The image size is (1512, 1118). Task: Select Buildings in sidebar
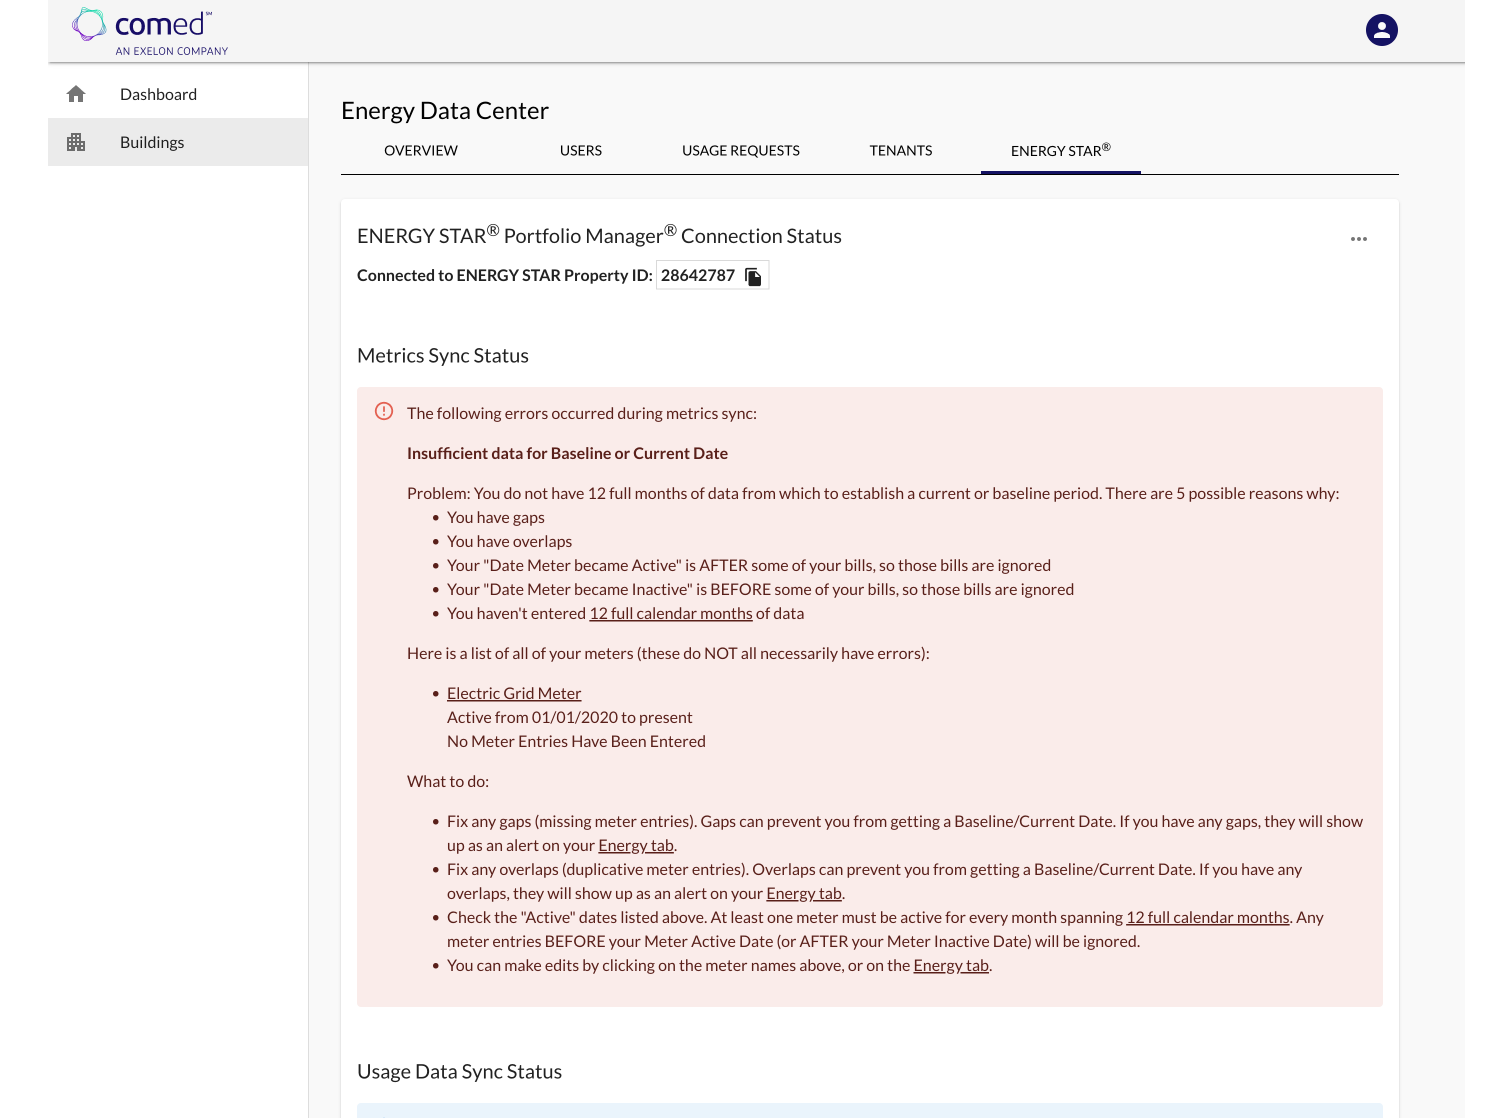click(178, 142)
